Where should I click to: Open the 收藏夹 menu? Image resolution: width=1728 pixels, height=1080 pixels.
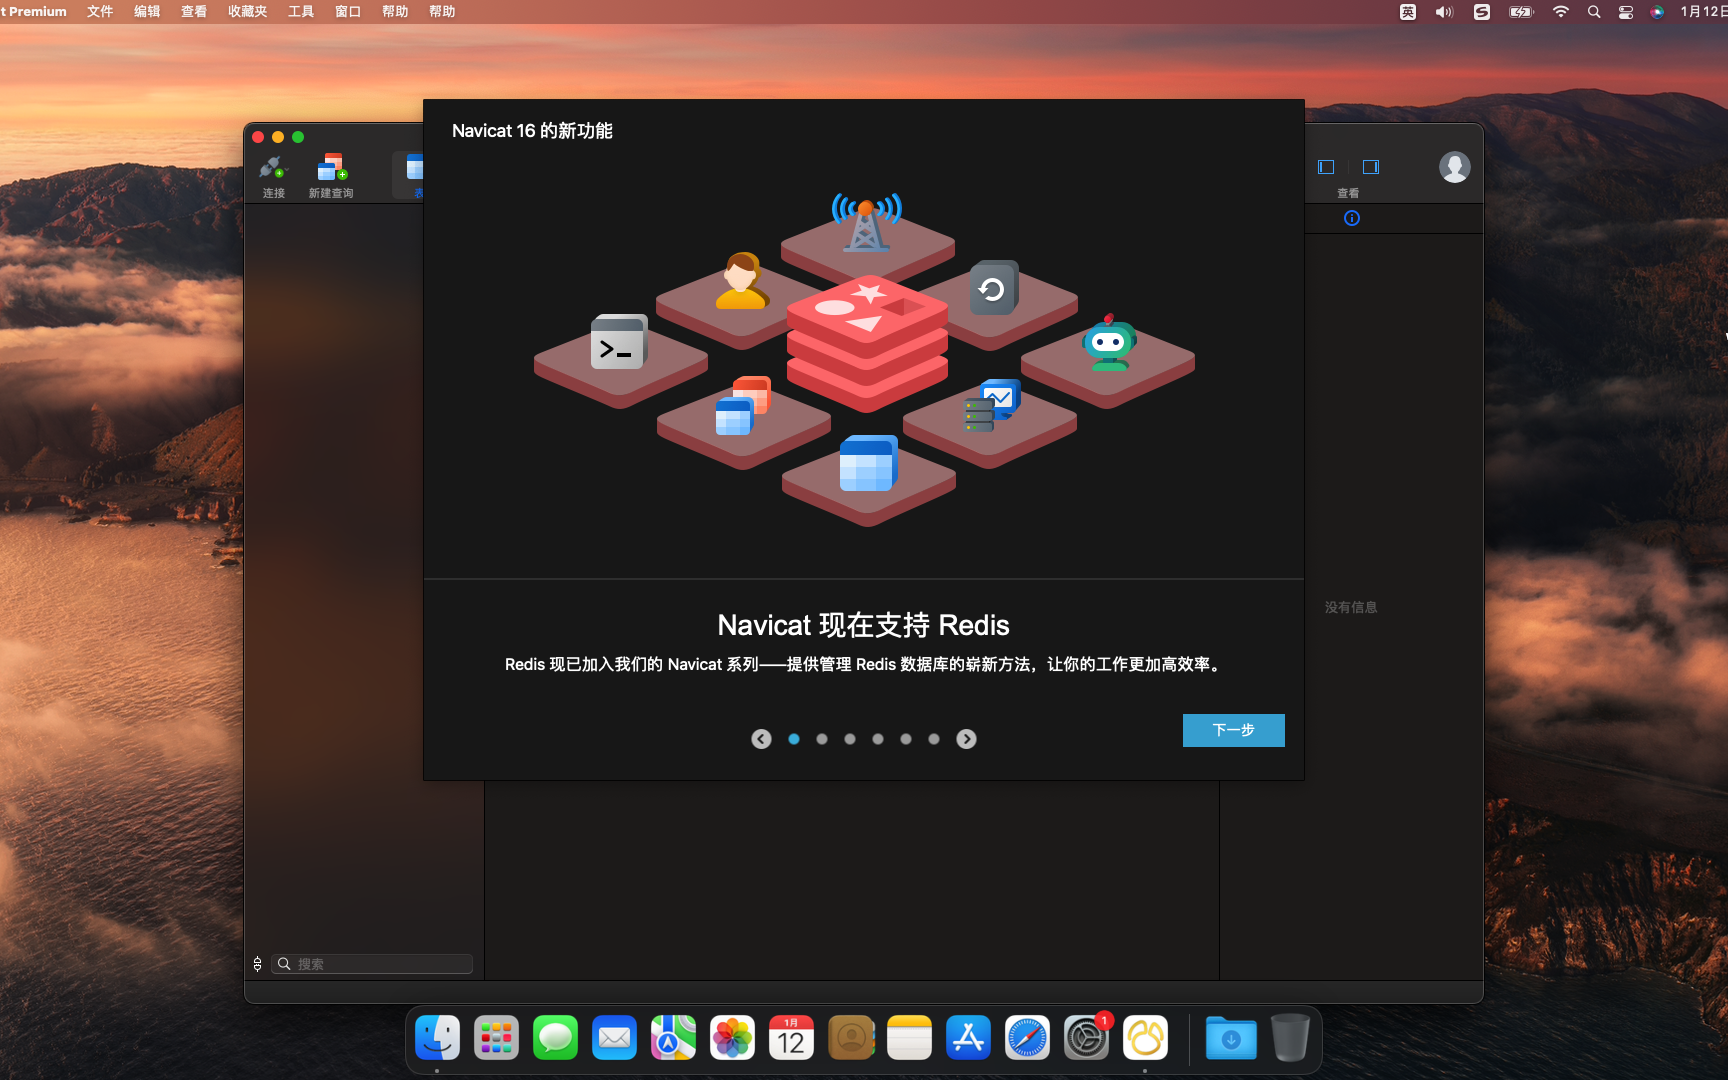pos(248,11)
